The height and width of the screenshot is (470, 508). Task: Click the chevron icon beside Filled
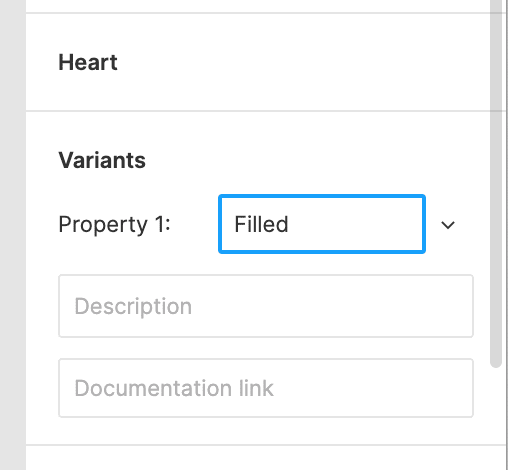coord(448,225)
